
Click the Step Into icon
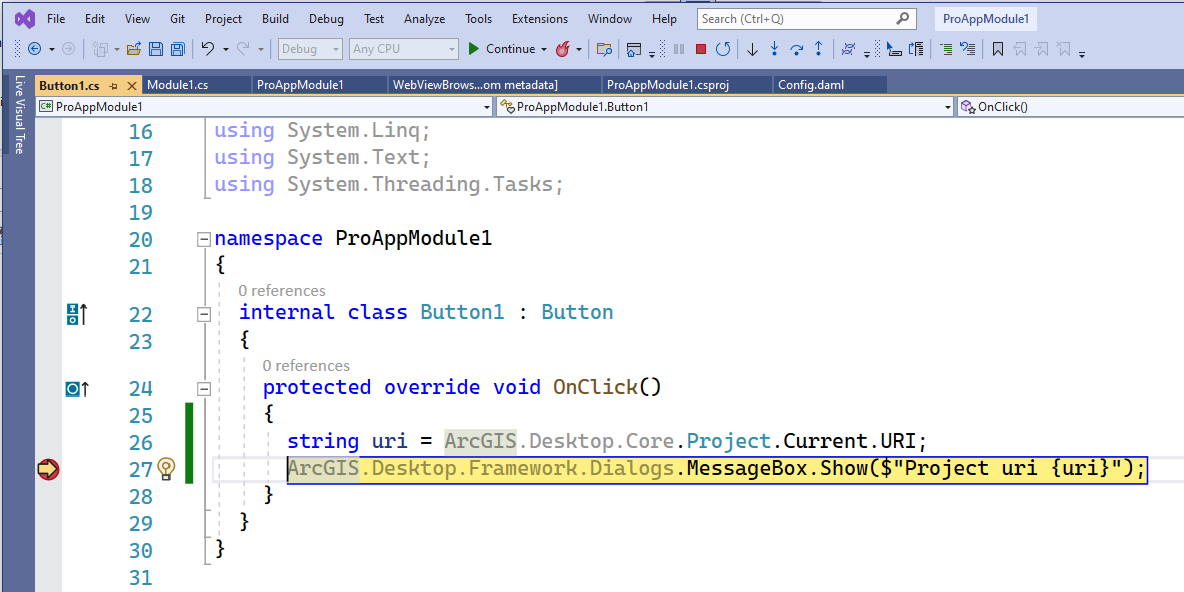774,47
